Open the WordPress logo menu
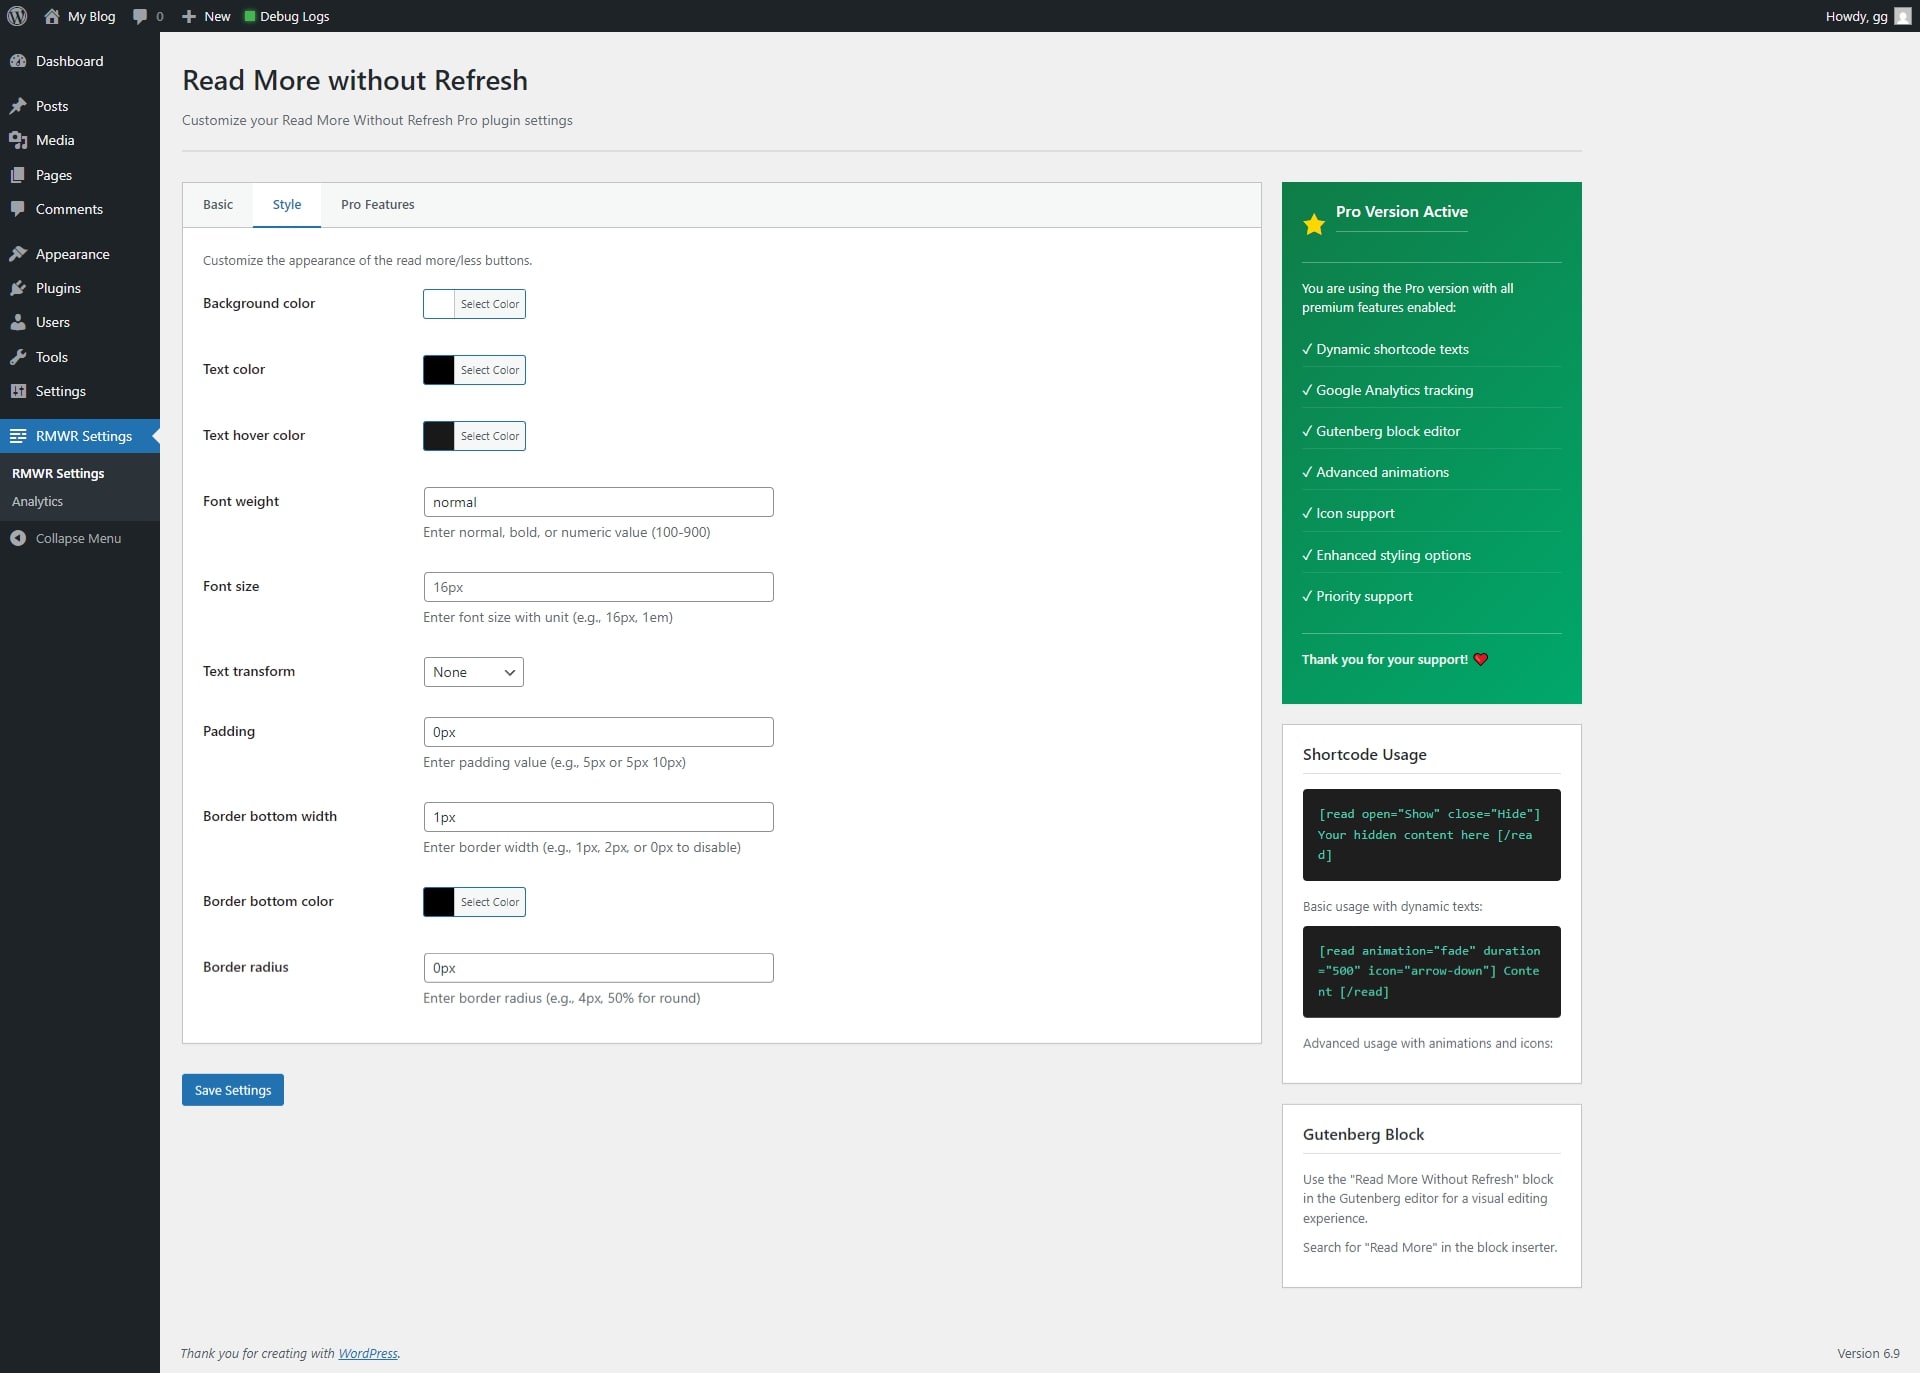 (16, 16)
